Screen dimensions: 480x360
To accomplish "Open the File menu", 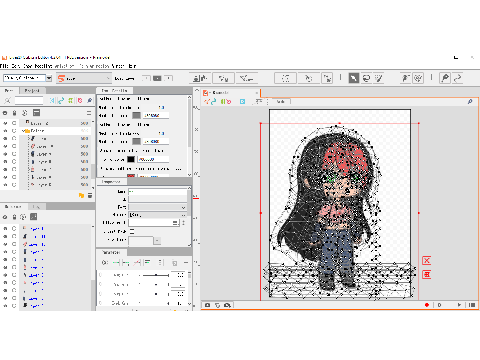I will click(4, 66).
